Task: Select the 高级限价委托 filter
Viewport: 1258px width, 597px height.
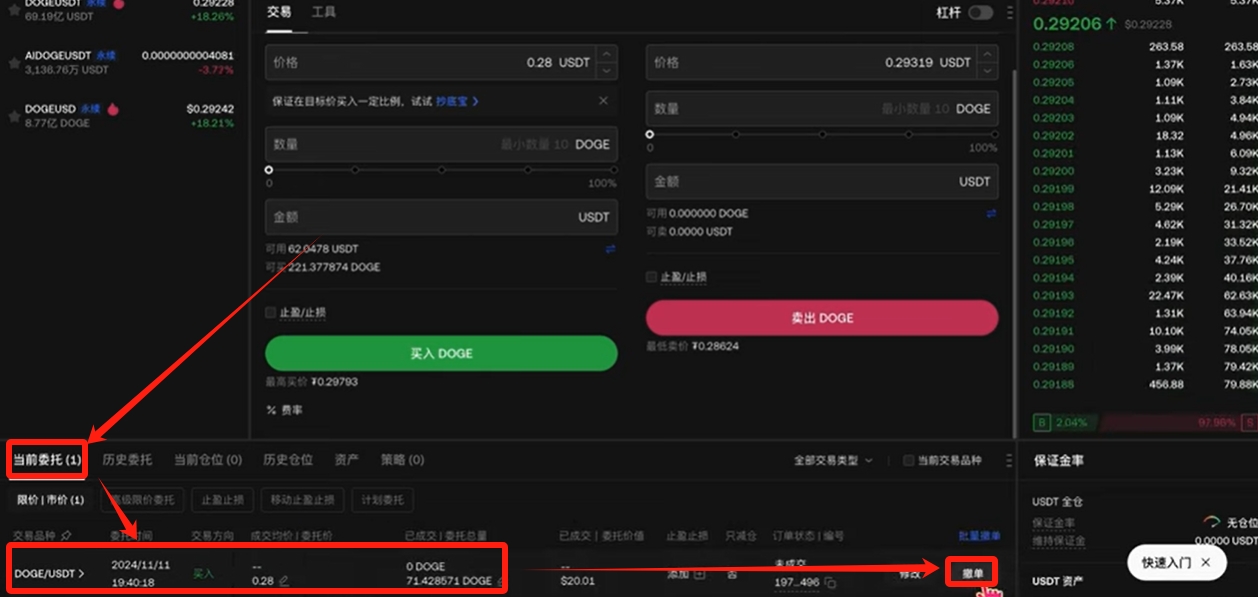Action: click(x=140, y=500)
